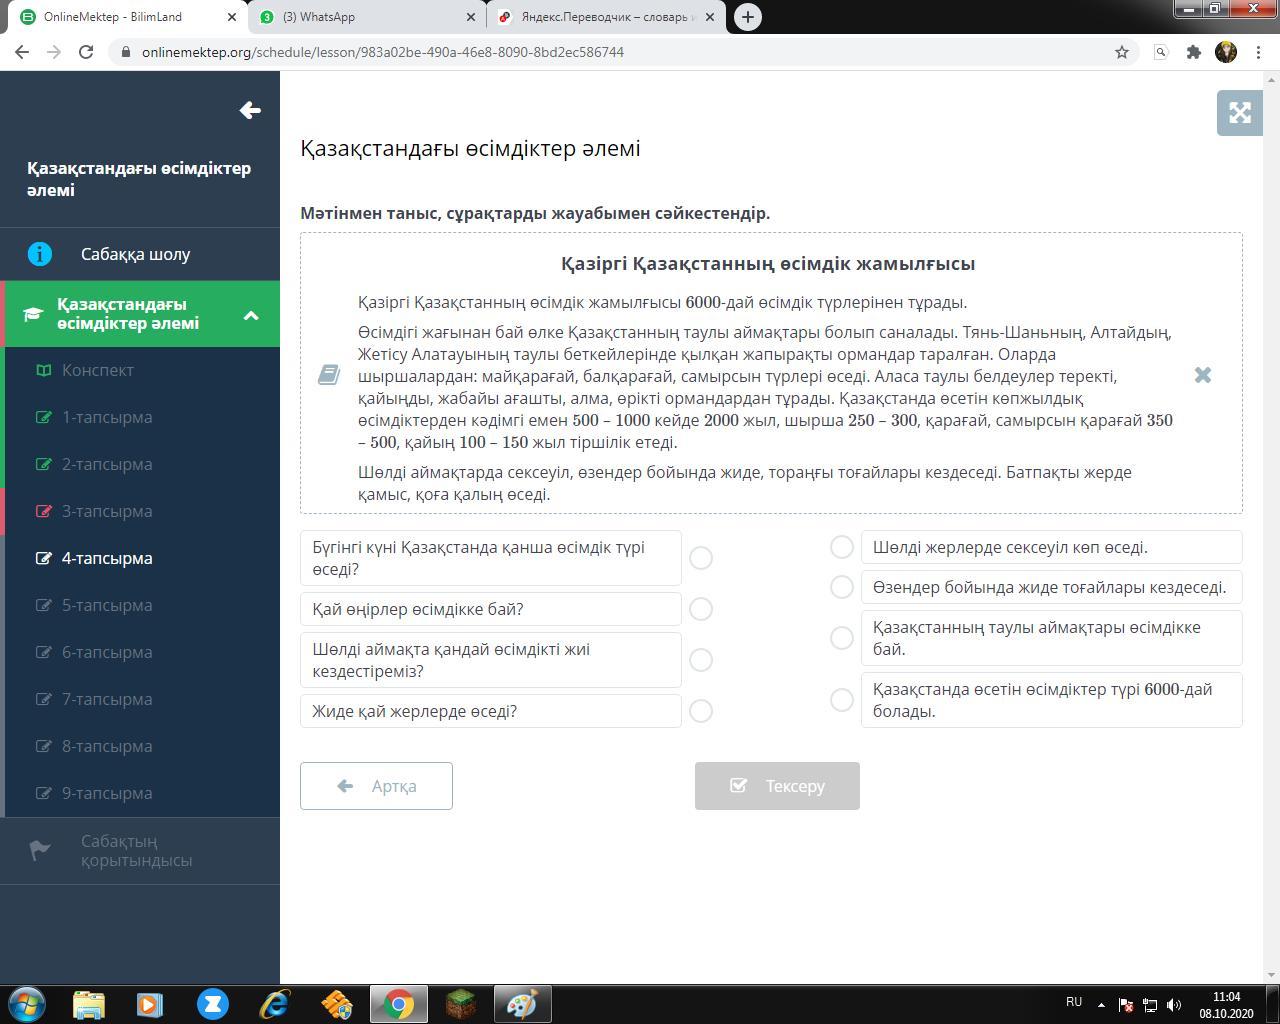Click the Chrome profile avatar
The width and height of the screenshot is (1280, 1024).
click(1226, 52)
